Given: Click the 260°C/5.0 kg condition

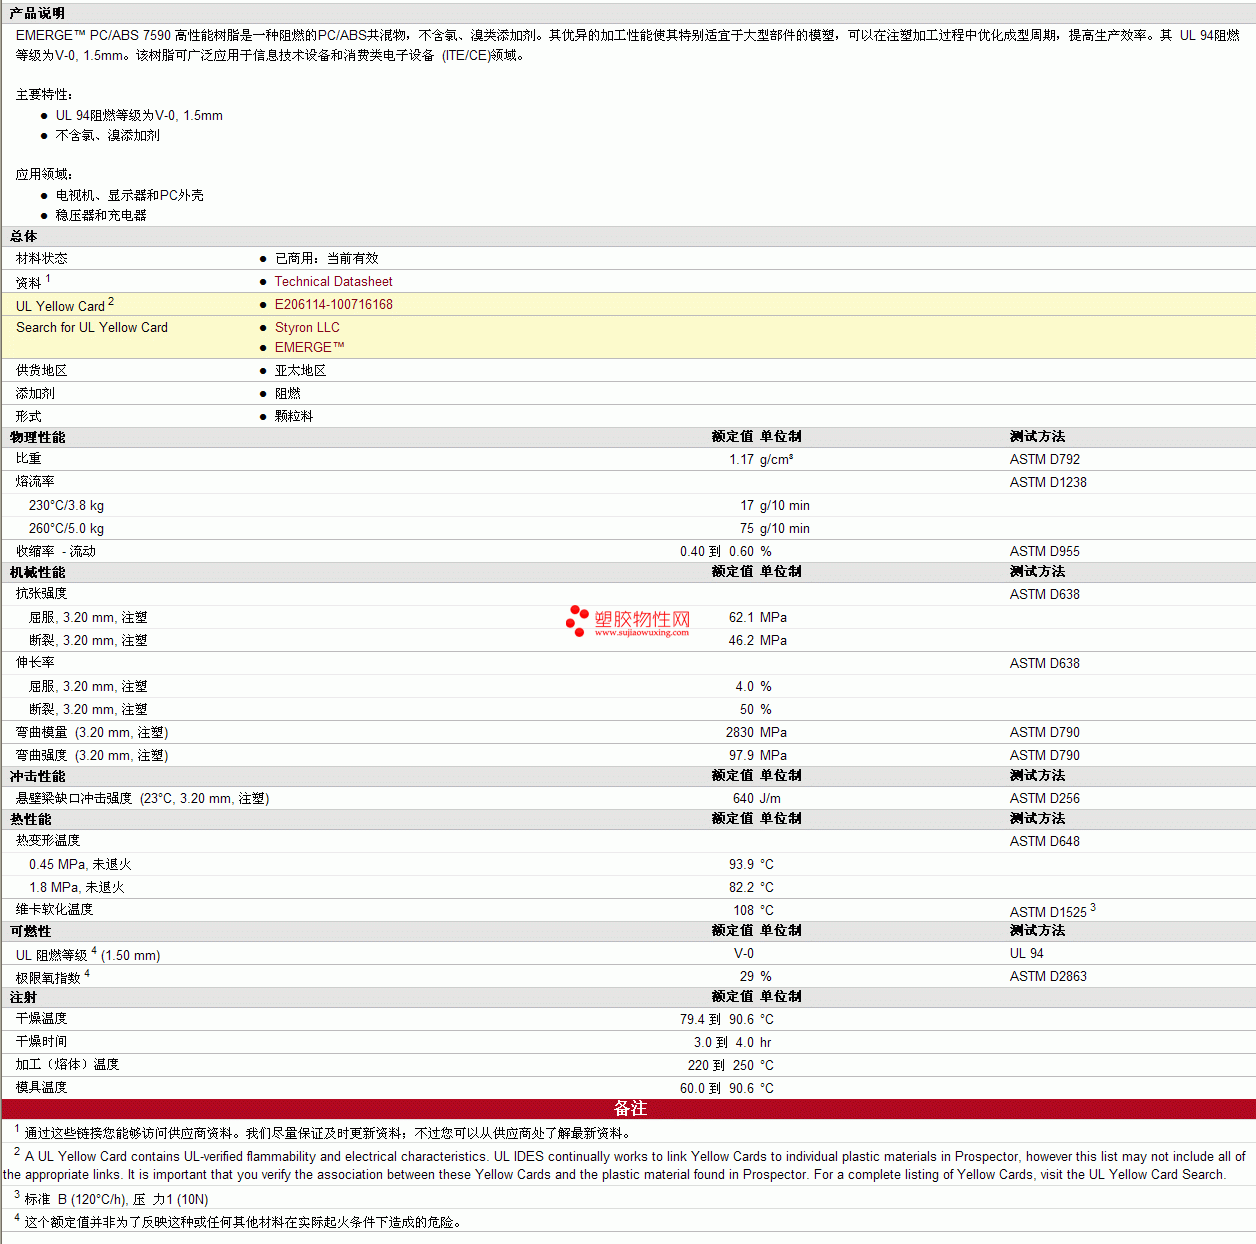Looking at the screenshot, I should point(66,529).
